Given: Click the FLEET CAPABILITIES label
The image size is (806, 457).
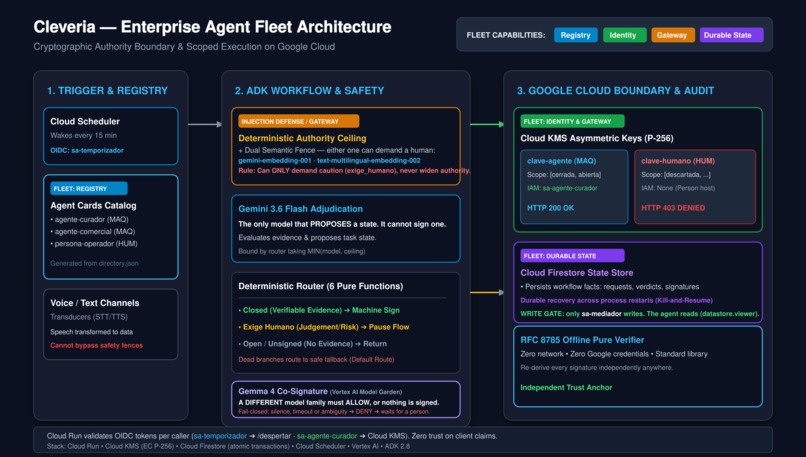Looking at the screenshot, I should coord(505,35).
